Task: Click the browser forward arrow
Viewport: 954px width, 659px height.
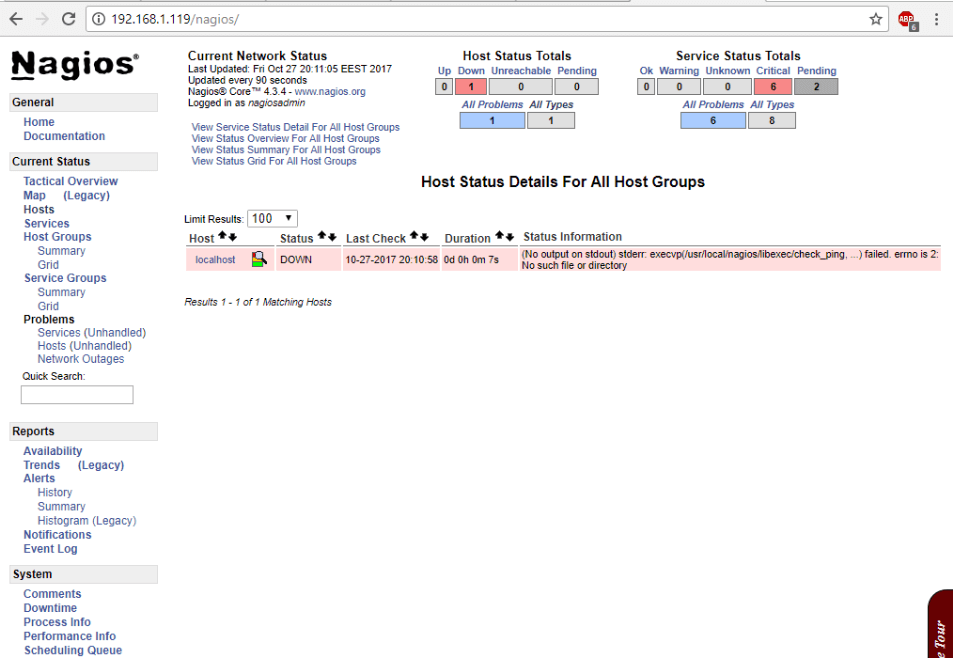Action: click(x=42, y=19)
